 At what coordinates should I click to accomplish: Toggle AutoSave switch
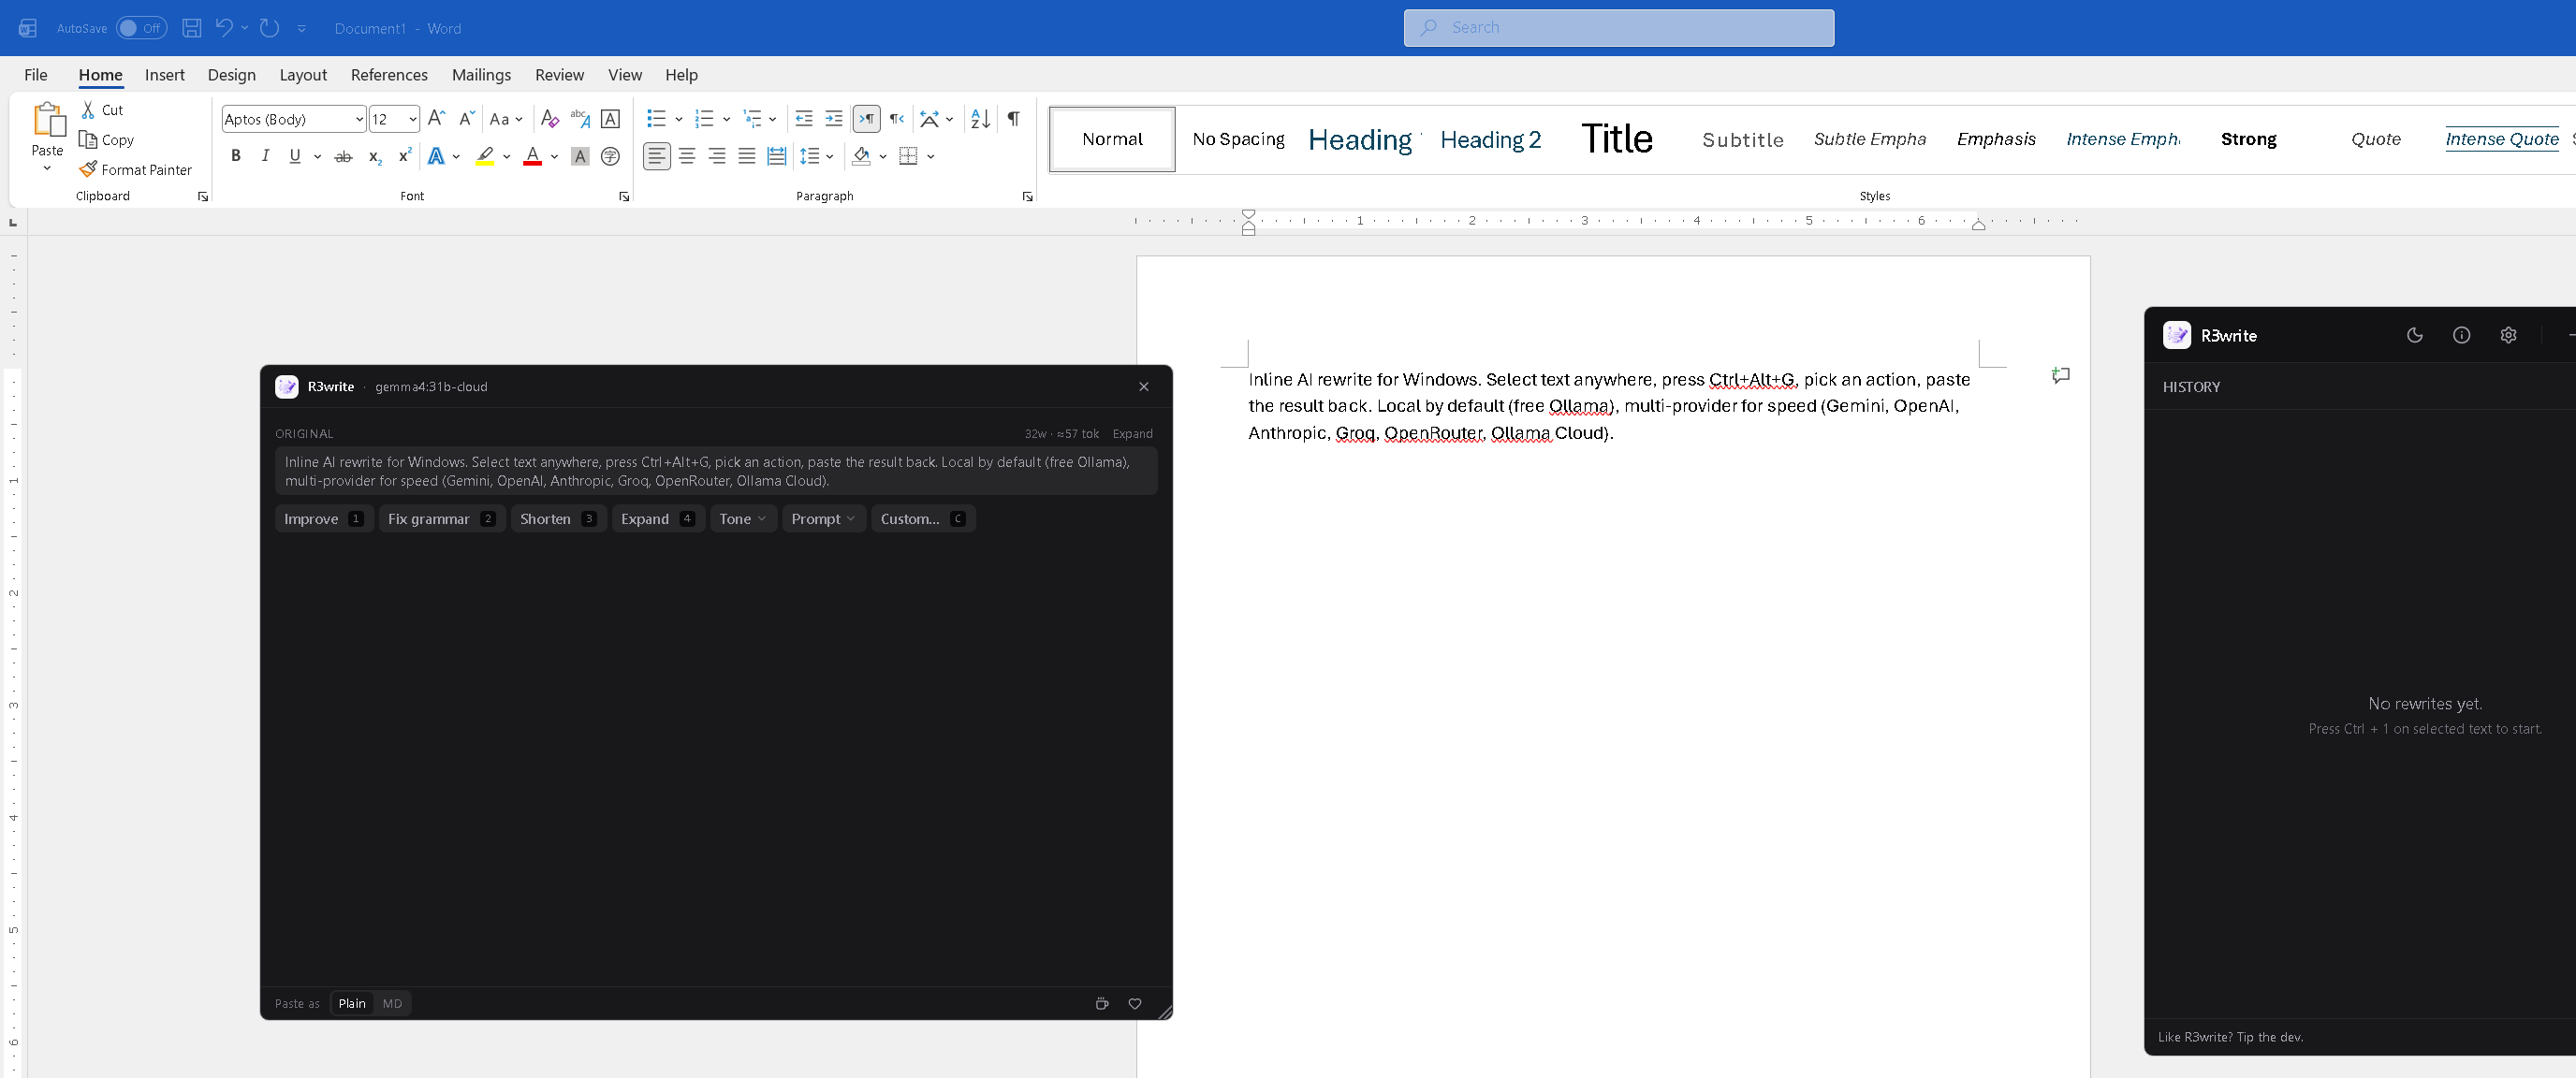click(141, 28)
